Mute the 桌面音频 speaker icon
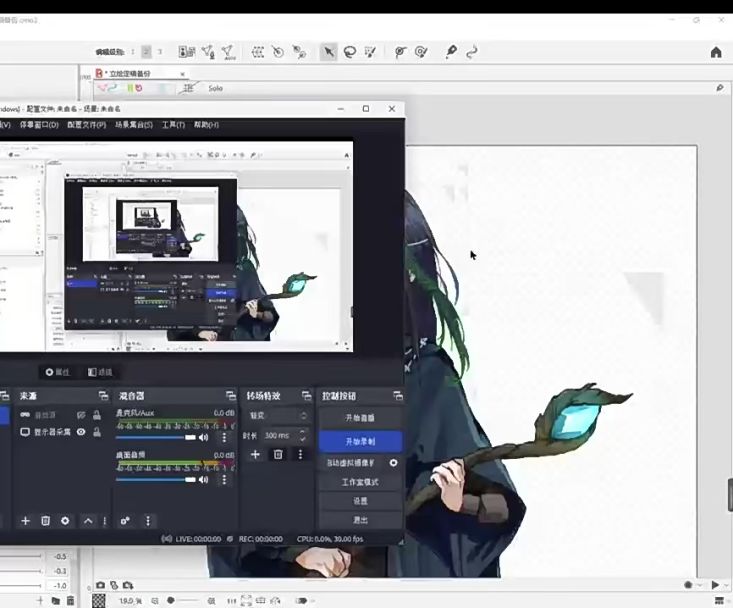 click(204, 479)
